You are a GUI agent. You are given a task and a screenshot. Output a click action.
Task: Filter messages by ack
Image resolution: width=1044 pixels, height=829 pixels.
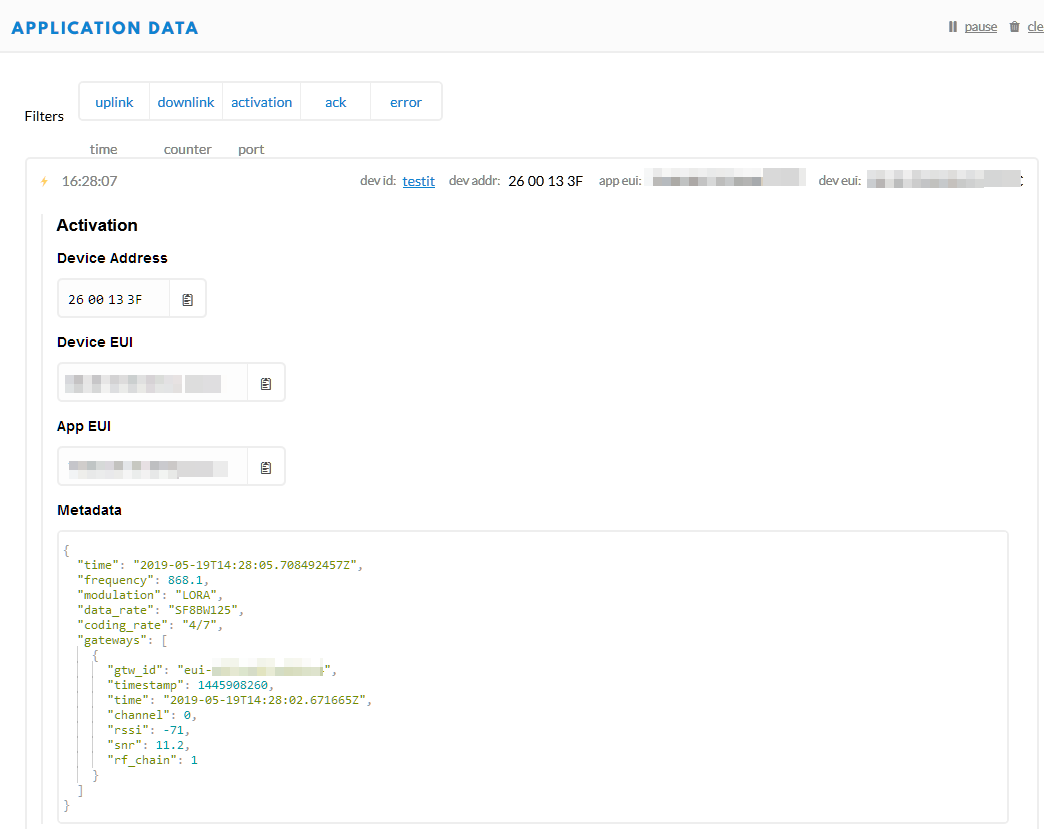[336, 102]
